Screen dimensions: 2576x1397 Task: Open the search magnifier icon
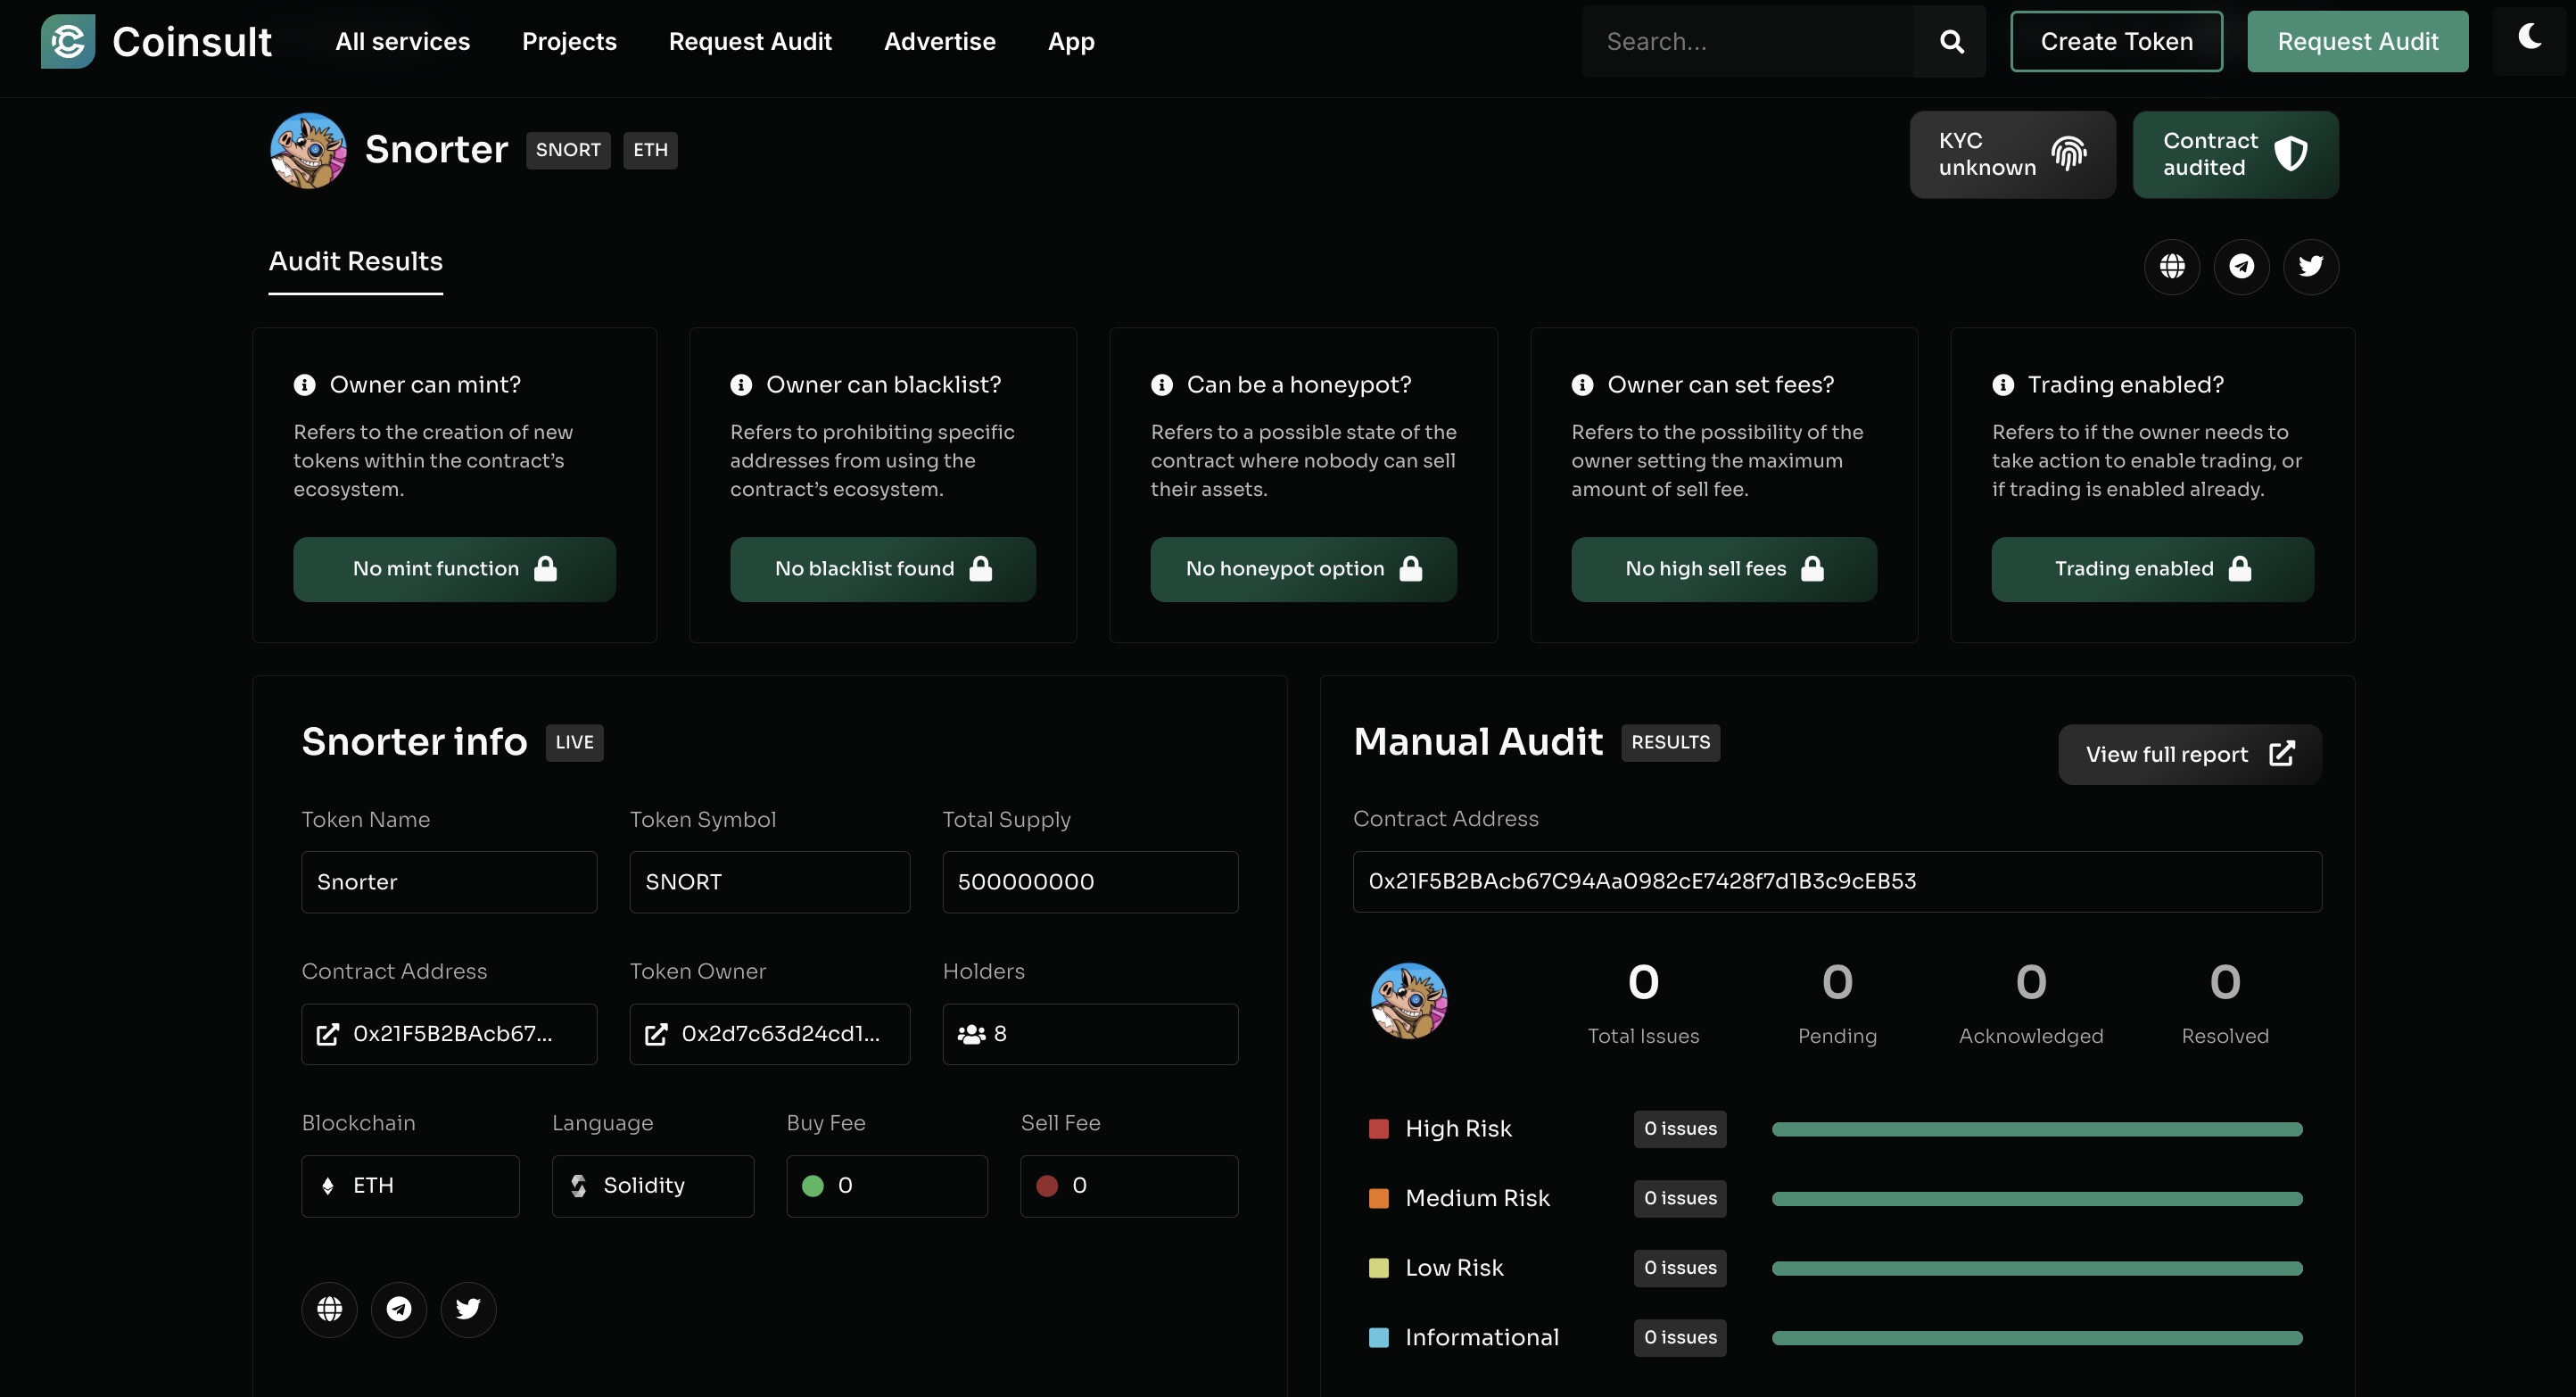click(1951, 41)
